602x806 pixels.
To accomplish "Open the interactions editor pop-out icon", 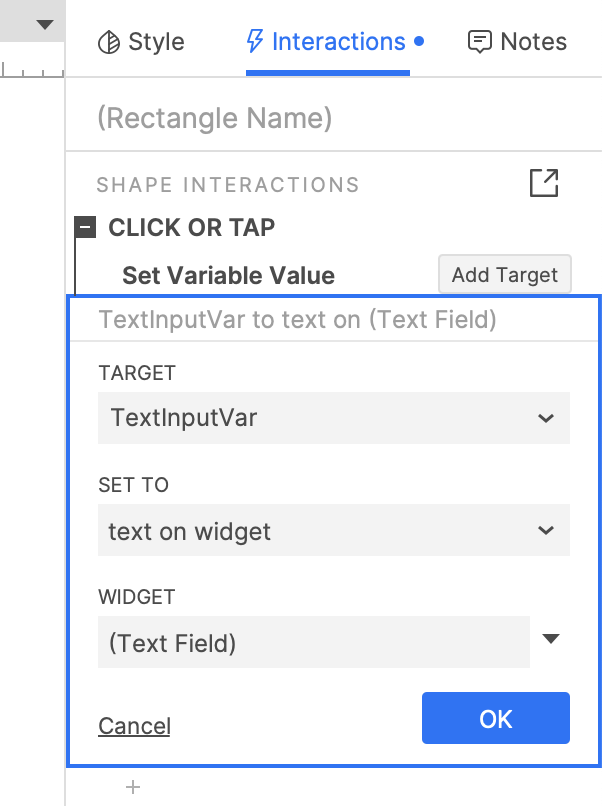I will (544, 183).
